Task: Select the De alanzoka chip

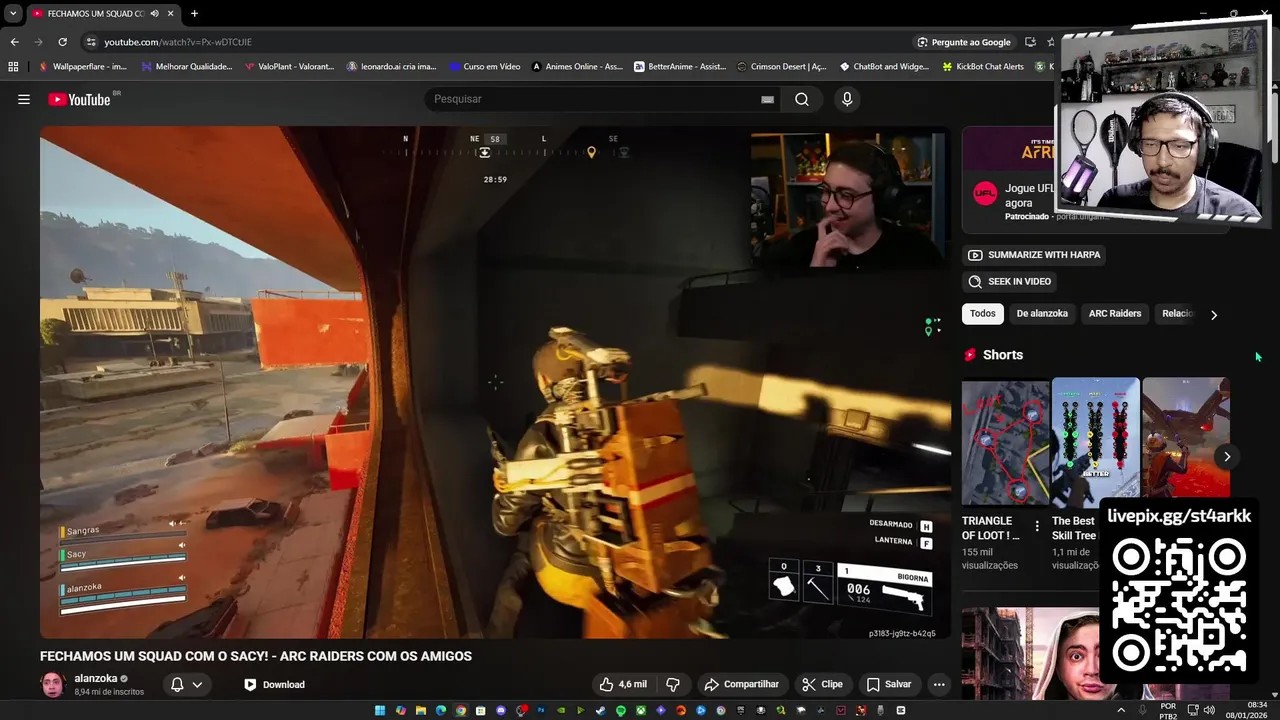Action: click(x=1042, y=314)
